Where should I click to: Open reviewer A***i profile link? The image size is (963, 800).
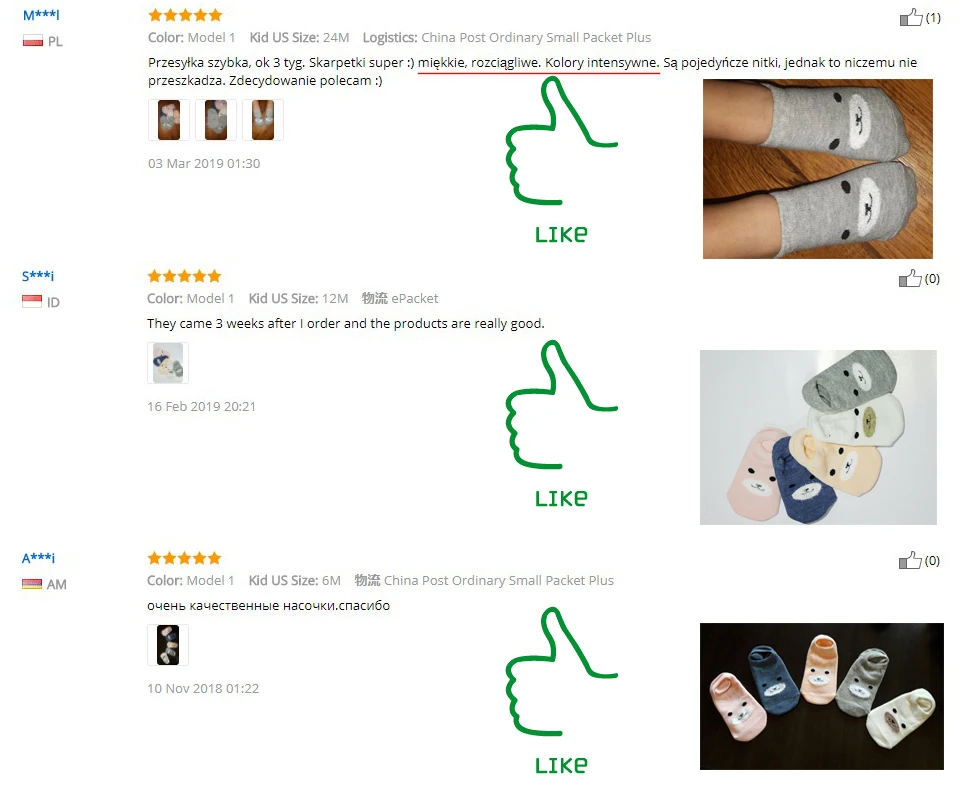point(38,558)
